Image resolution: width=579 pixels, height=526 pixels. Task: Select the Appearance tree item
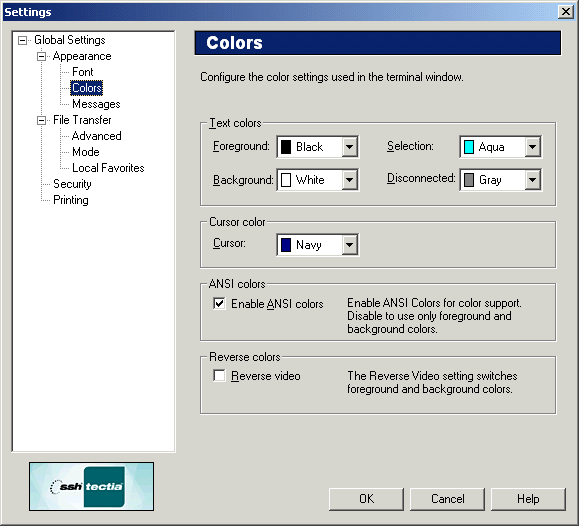click(82, 56)
